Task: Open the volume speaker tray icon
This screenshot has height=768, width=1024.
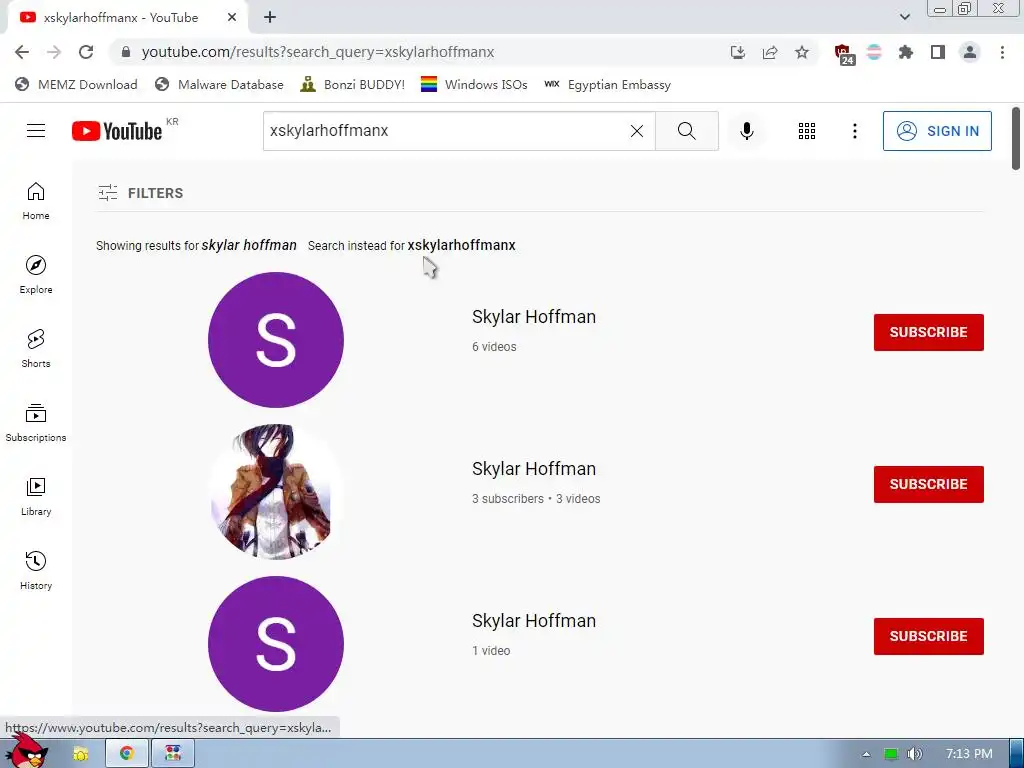Action: [914, 754]
